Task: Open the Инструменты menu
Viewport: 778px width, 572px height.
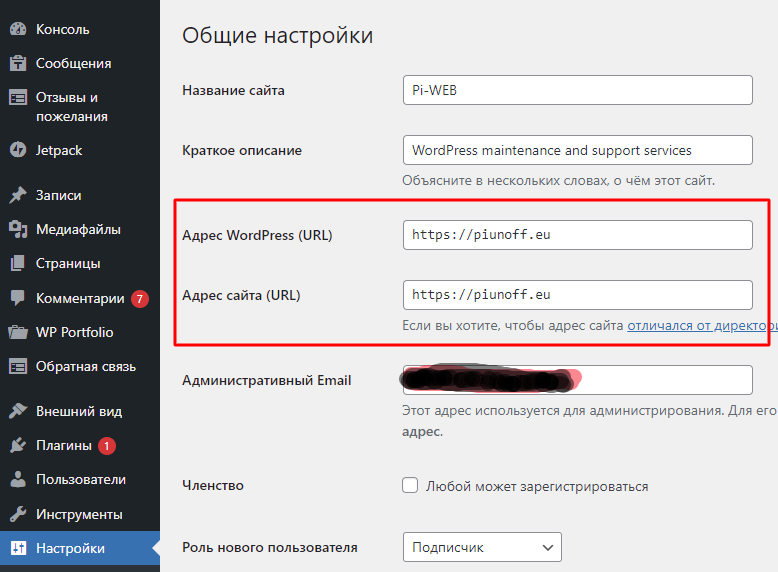Action: (80, 514)
